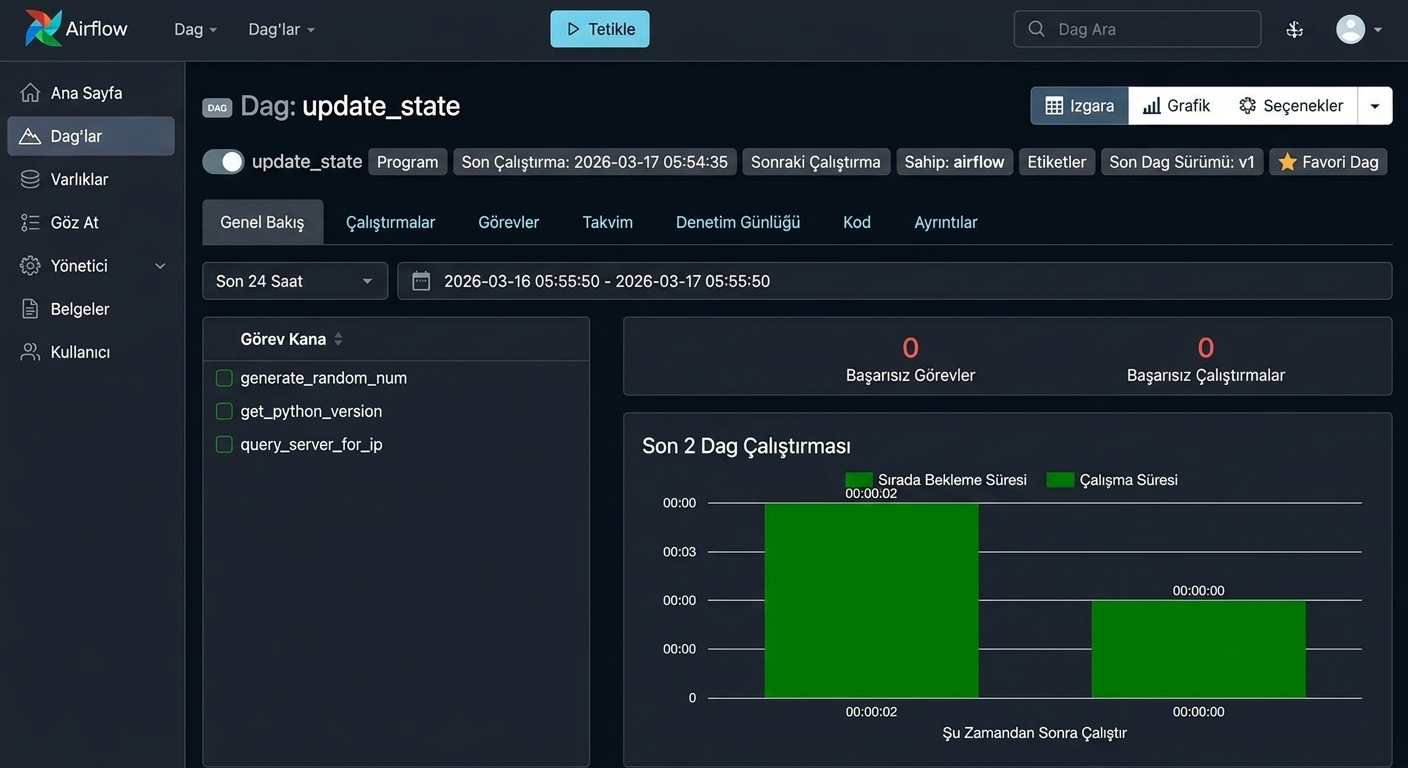Toggle Çalışma Süresi legend swatch
Image resolution: width=1408 pixels, height=768 pixels.
(x=1061, y=480)
